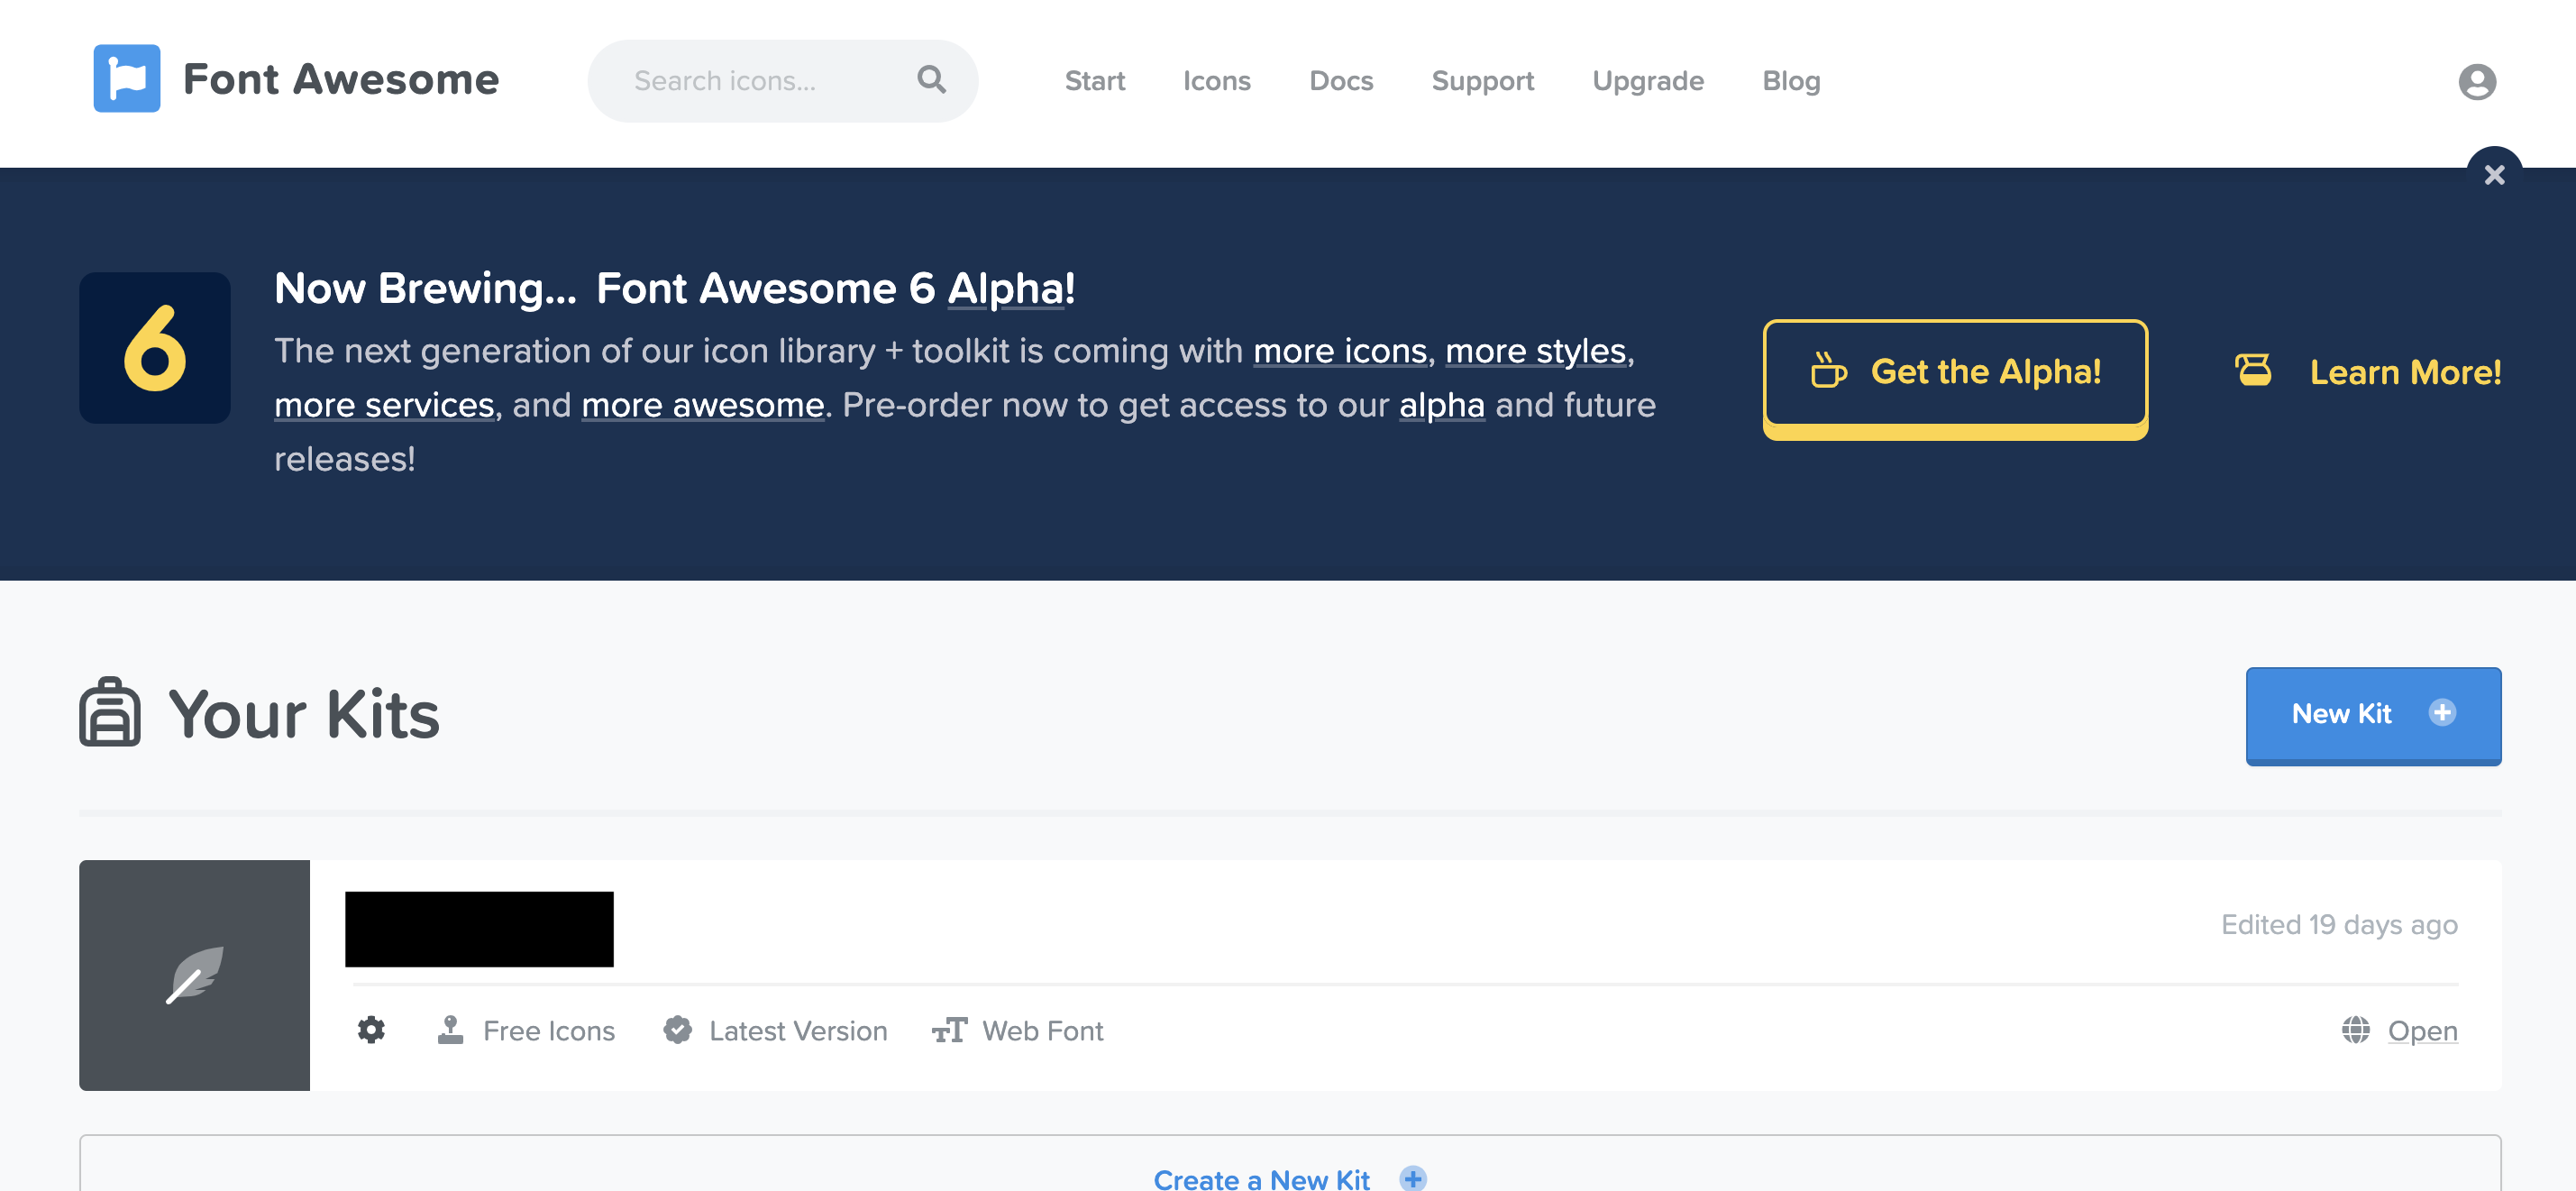Screen dimensions: 2576x1191
Task: Click the Learn More! link
Action: [2404, 373]
